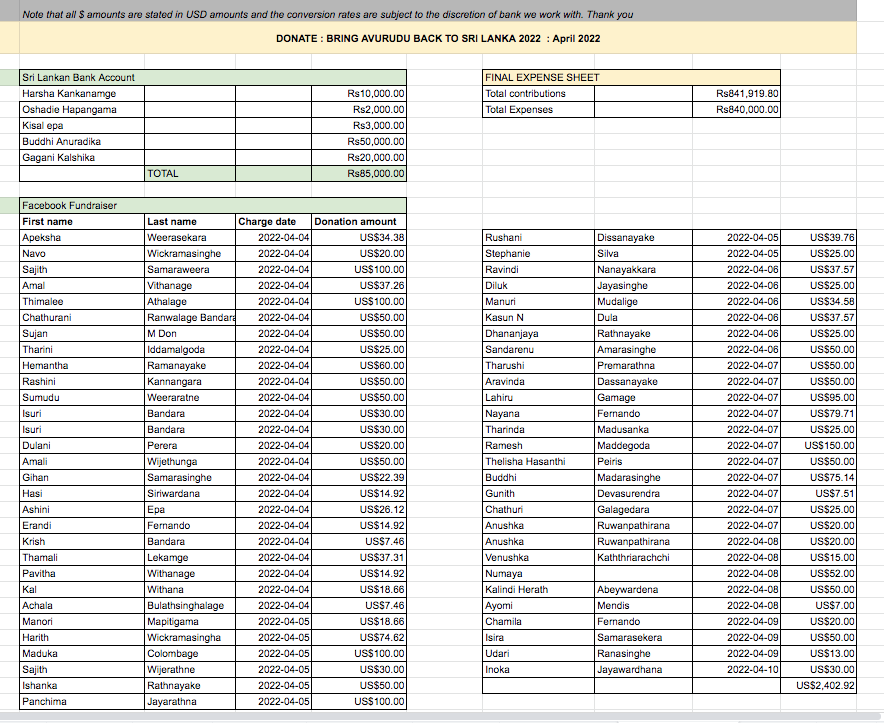Select the US$37.26 donation cell
Screen dimensions: 884x723
pyautogui.click(x=359, y=285)
